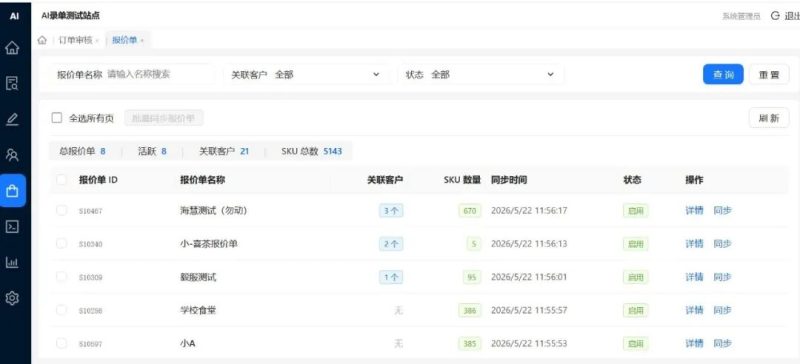Open the 状态 filter dropdown
Screen dimensions: 800x364
pos(481,75)
